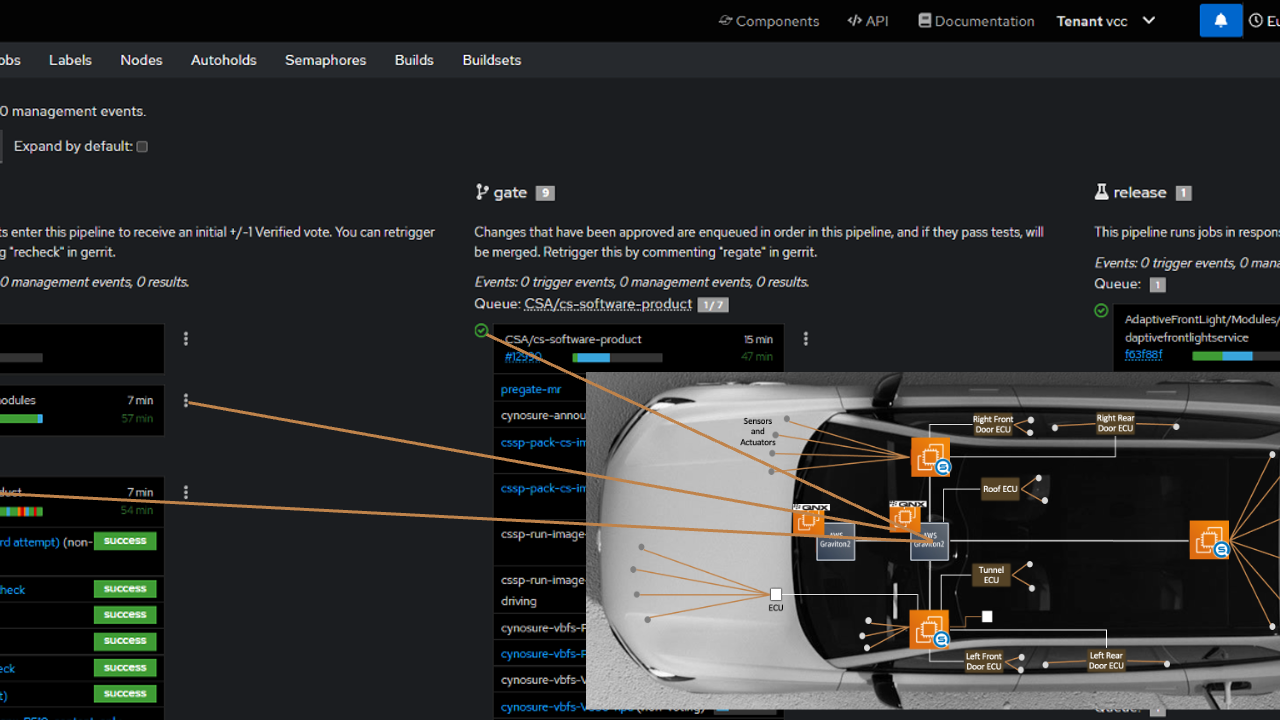Open the blue notifications bell icon
The width and height of the screenshot is (1280, 720).
[x=1220, y=20]
